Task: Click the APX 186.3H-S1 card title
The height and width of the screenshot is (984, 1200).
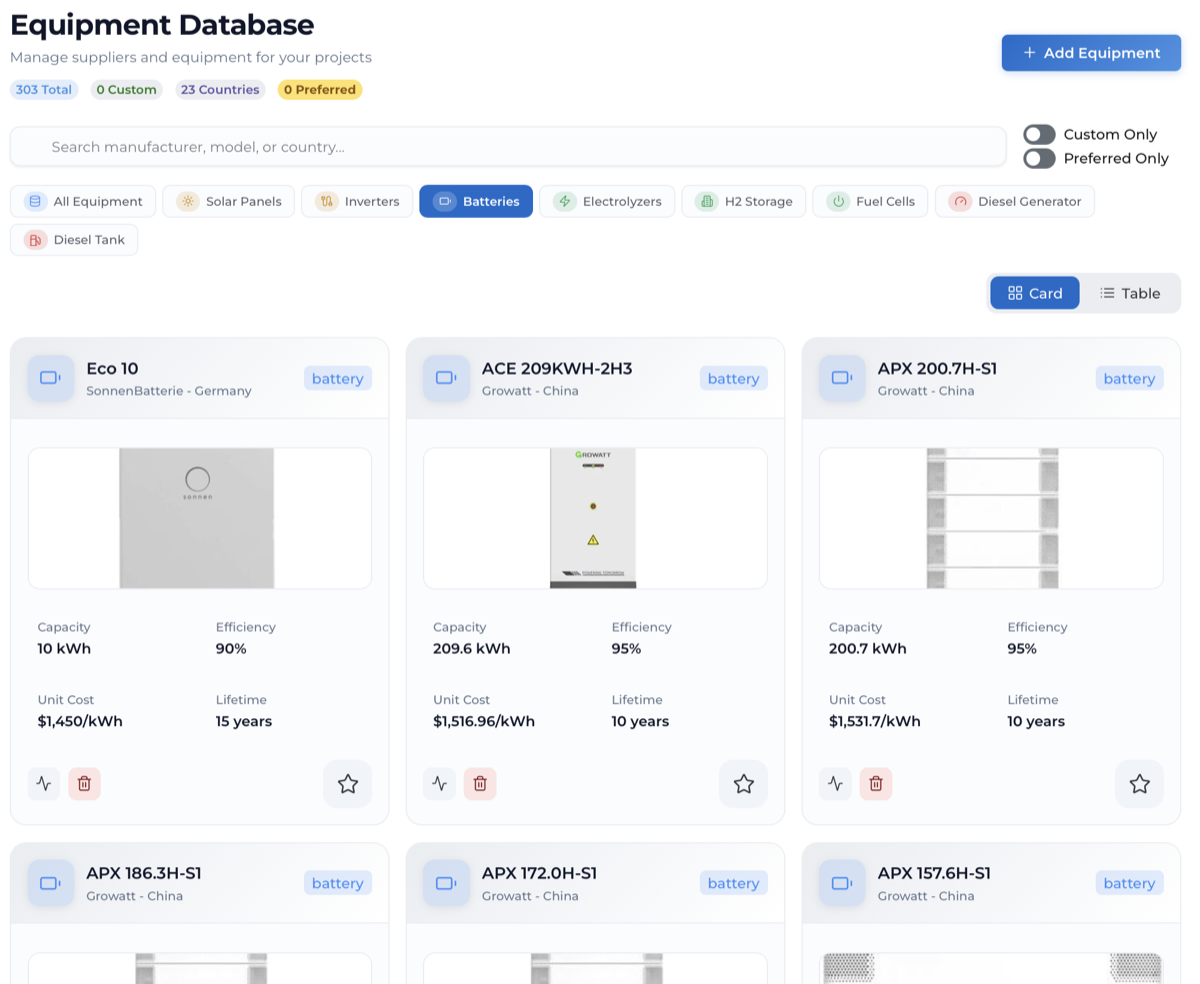Action: click(x=144, y=873)
